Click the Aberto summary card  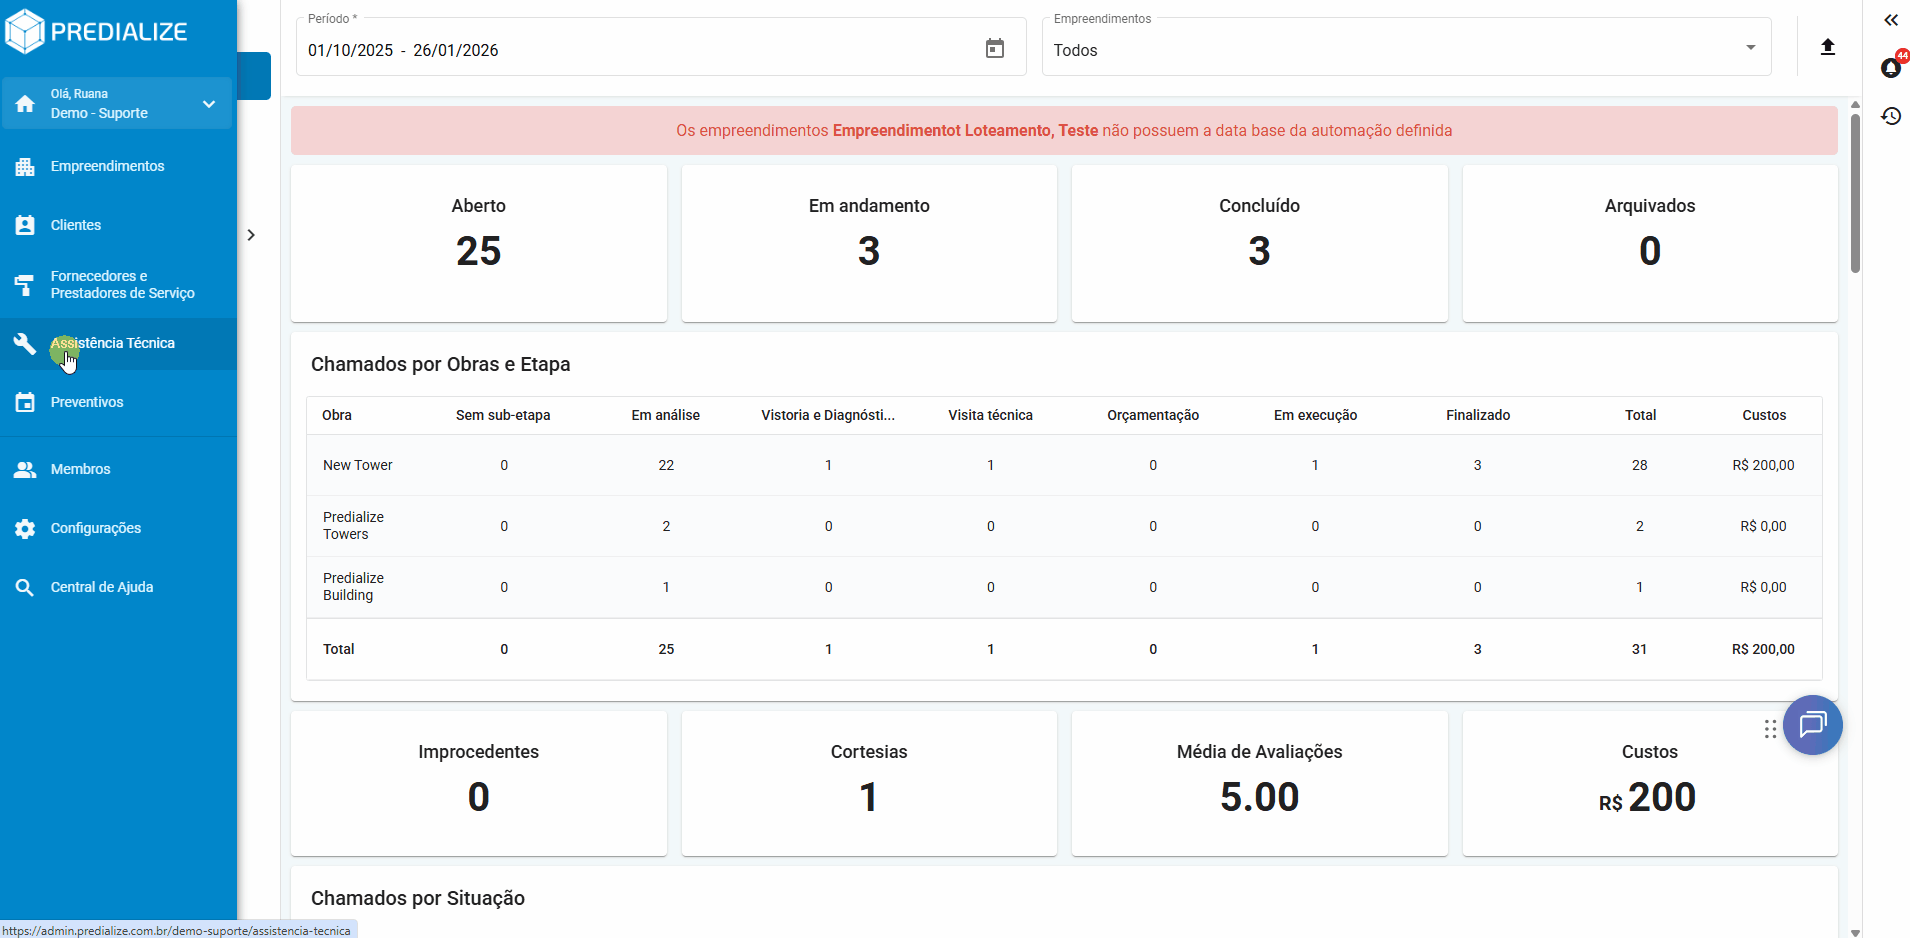point(478,243)
